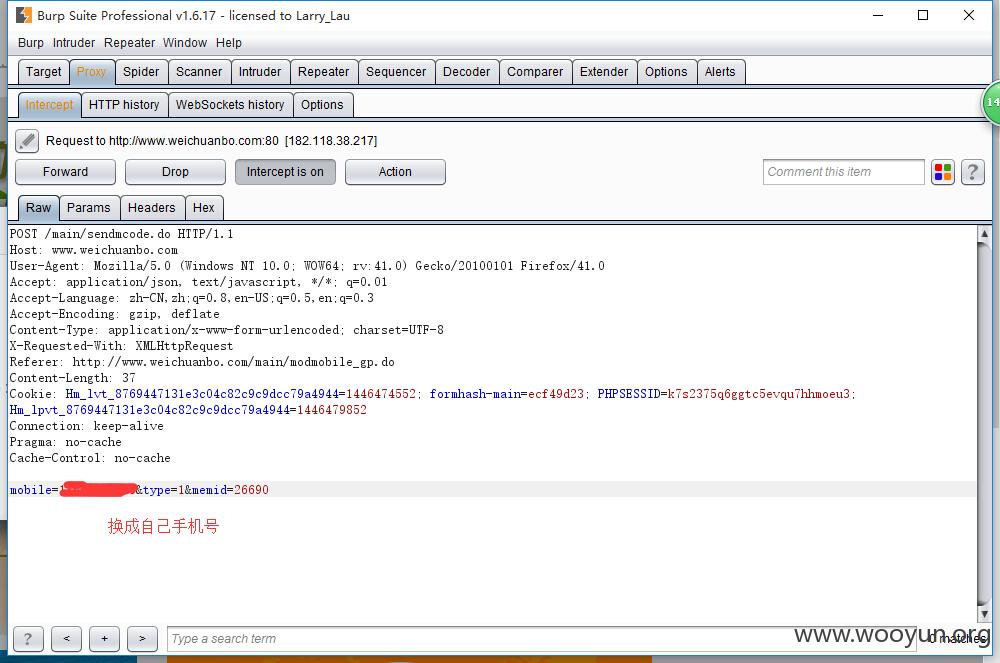
Task: Click the question mark help icon near comment field
Action: [x=973, y=172]
